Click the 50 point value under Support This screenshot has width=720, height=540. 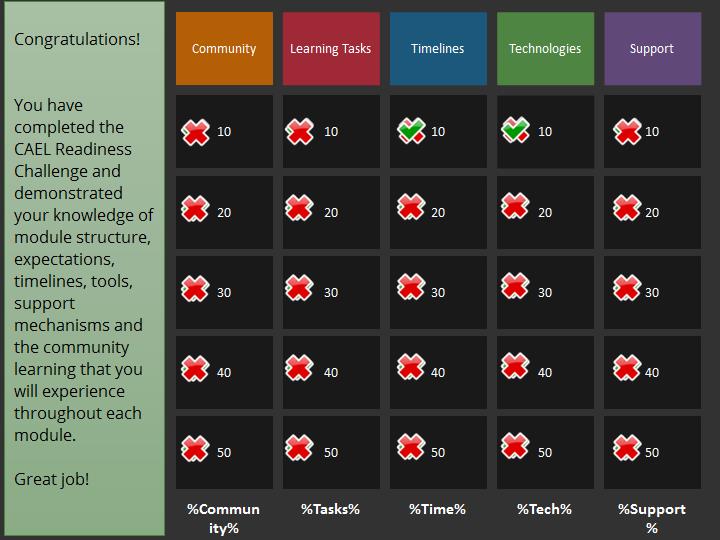click(652, 452)
